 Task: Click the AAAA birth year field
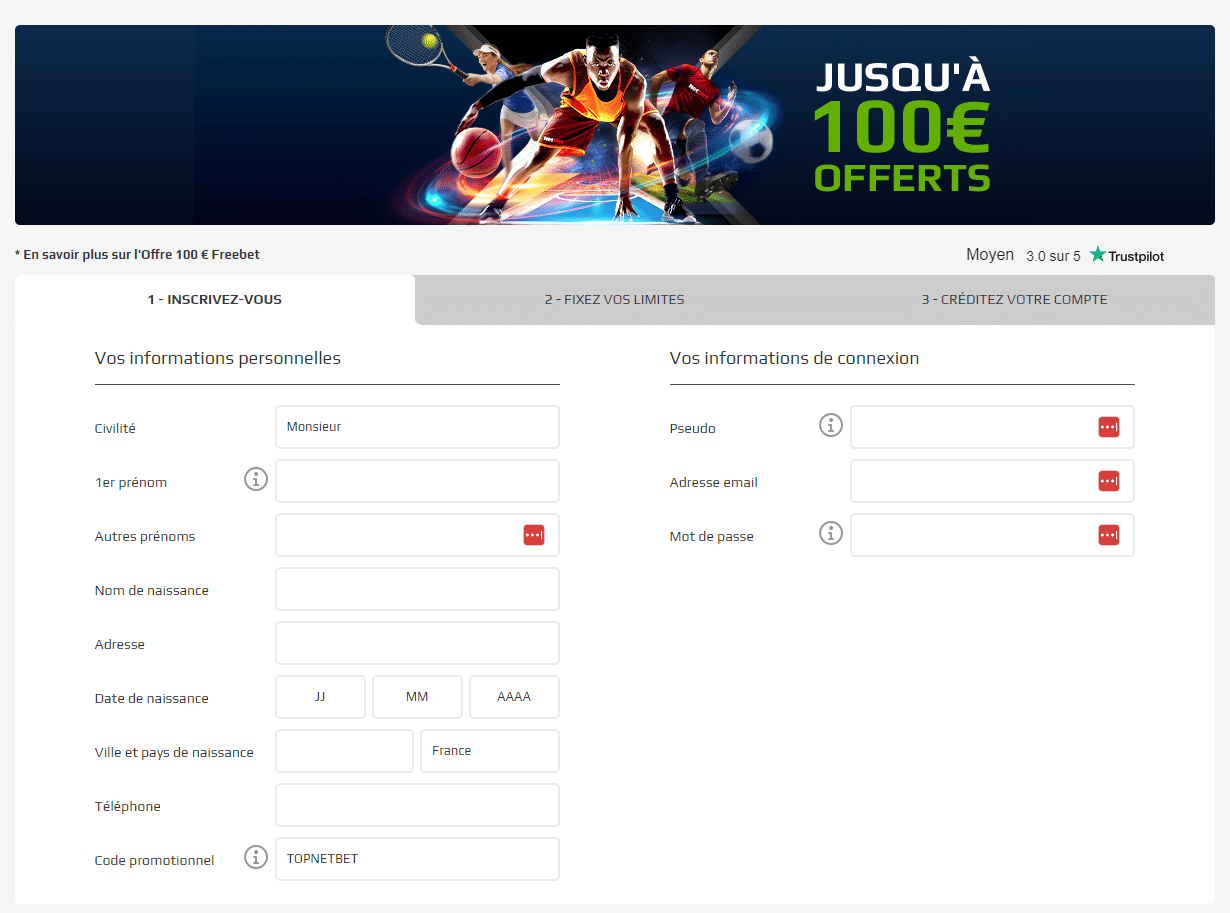pyautogui.click(x=514, y=697)
